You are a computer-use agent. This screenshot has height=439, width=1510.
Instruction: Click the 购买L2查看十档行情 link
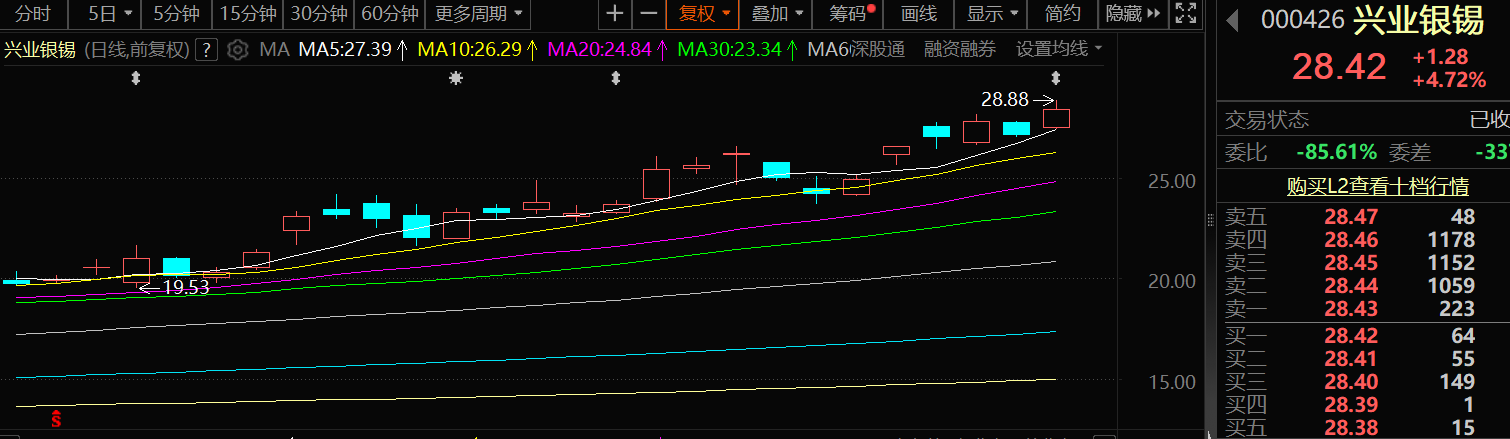click(1362, 186)
